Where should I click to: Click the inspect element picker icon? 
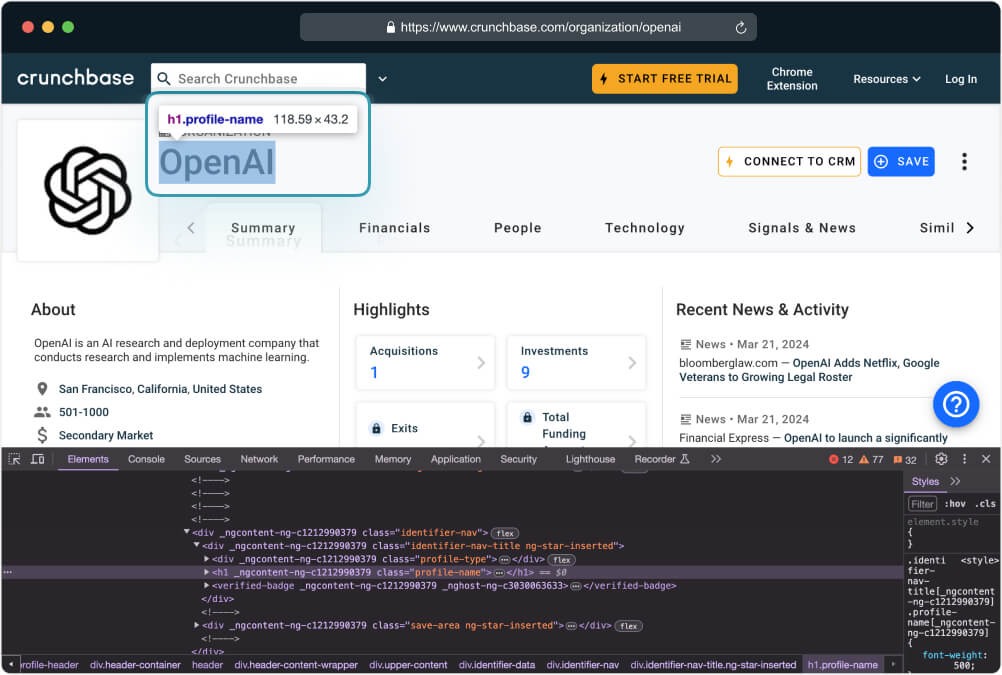pyautogui.click(x=14, y=459)
